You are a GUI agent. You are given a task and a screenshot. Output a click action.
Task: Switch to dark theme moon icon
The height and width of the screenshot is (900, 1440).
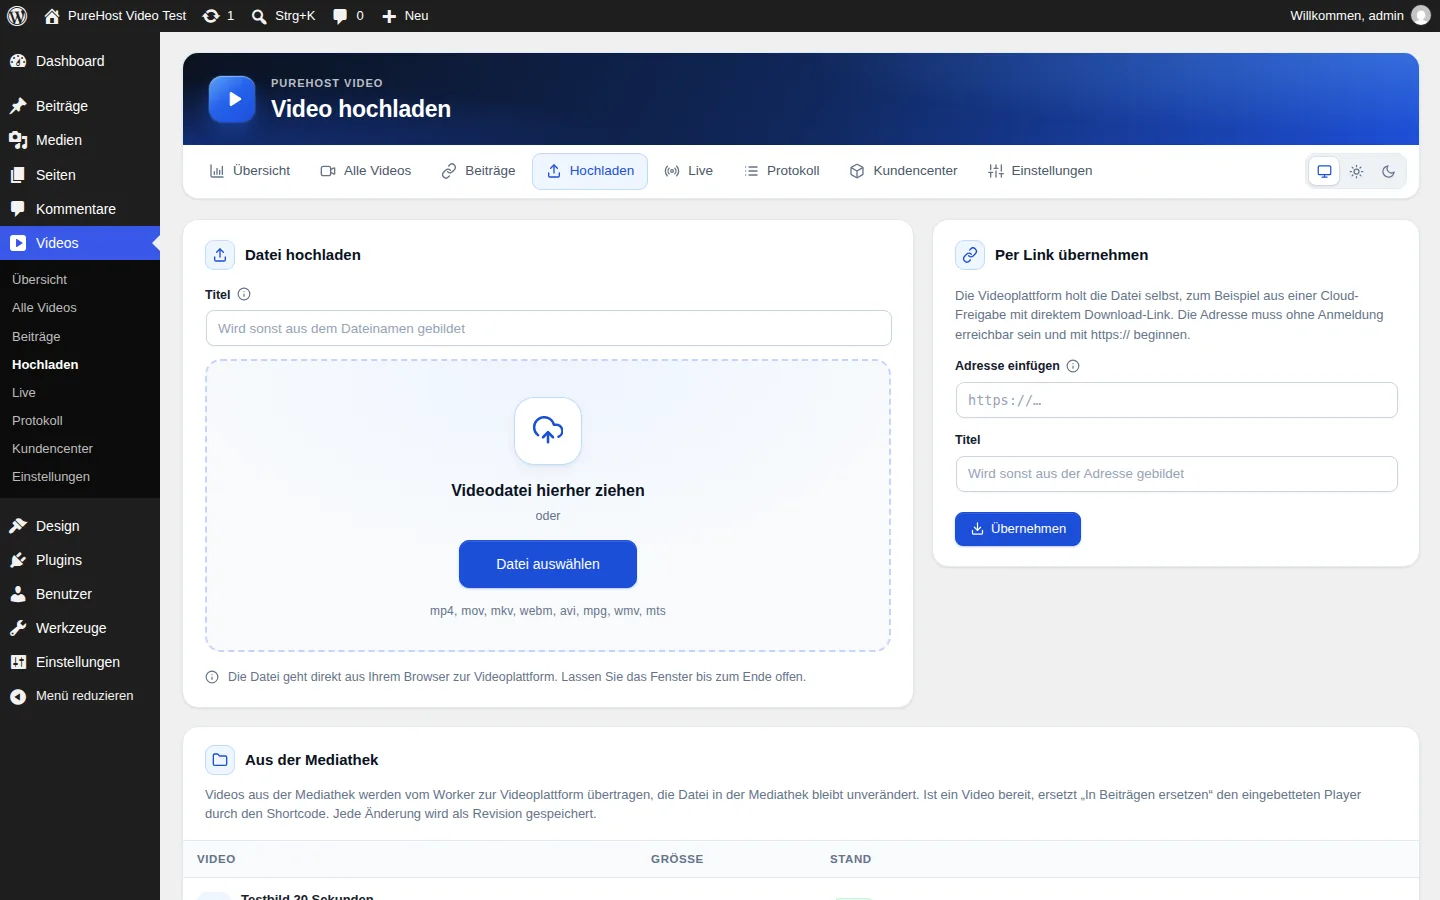click(x=1388, y=171)
